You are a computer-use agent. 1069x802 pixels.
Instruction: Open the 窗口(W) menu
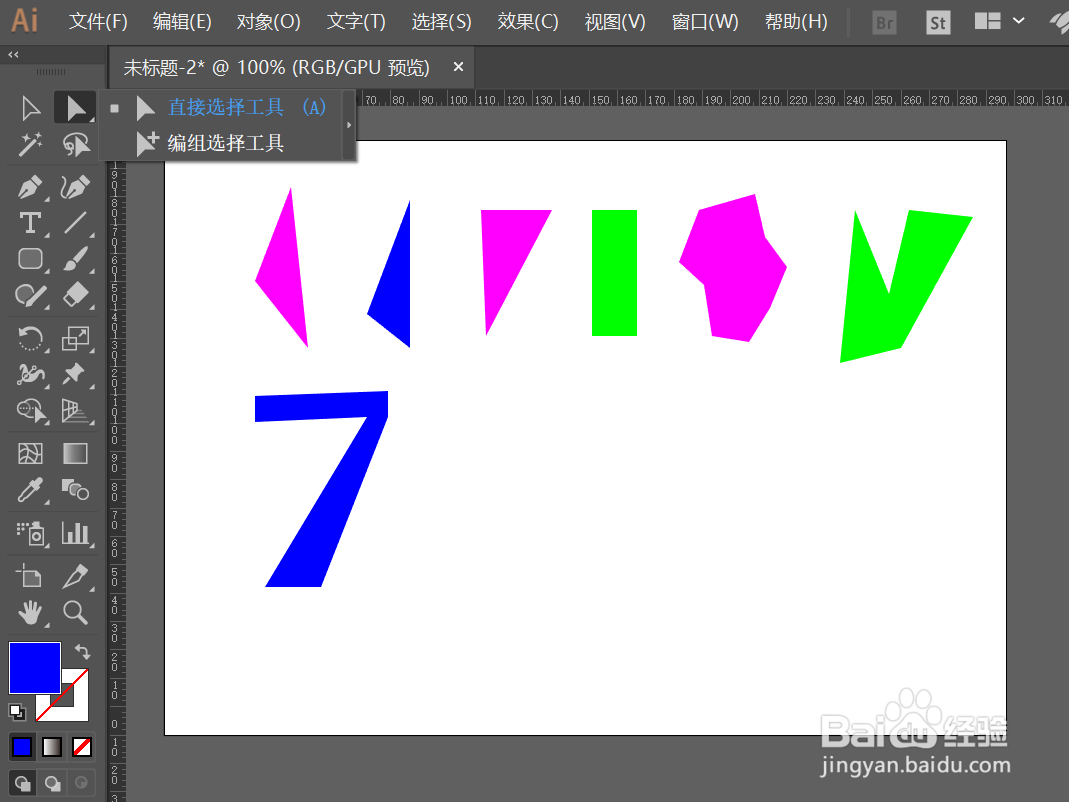[x=705, y=22]
